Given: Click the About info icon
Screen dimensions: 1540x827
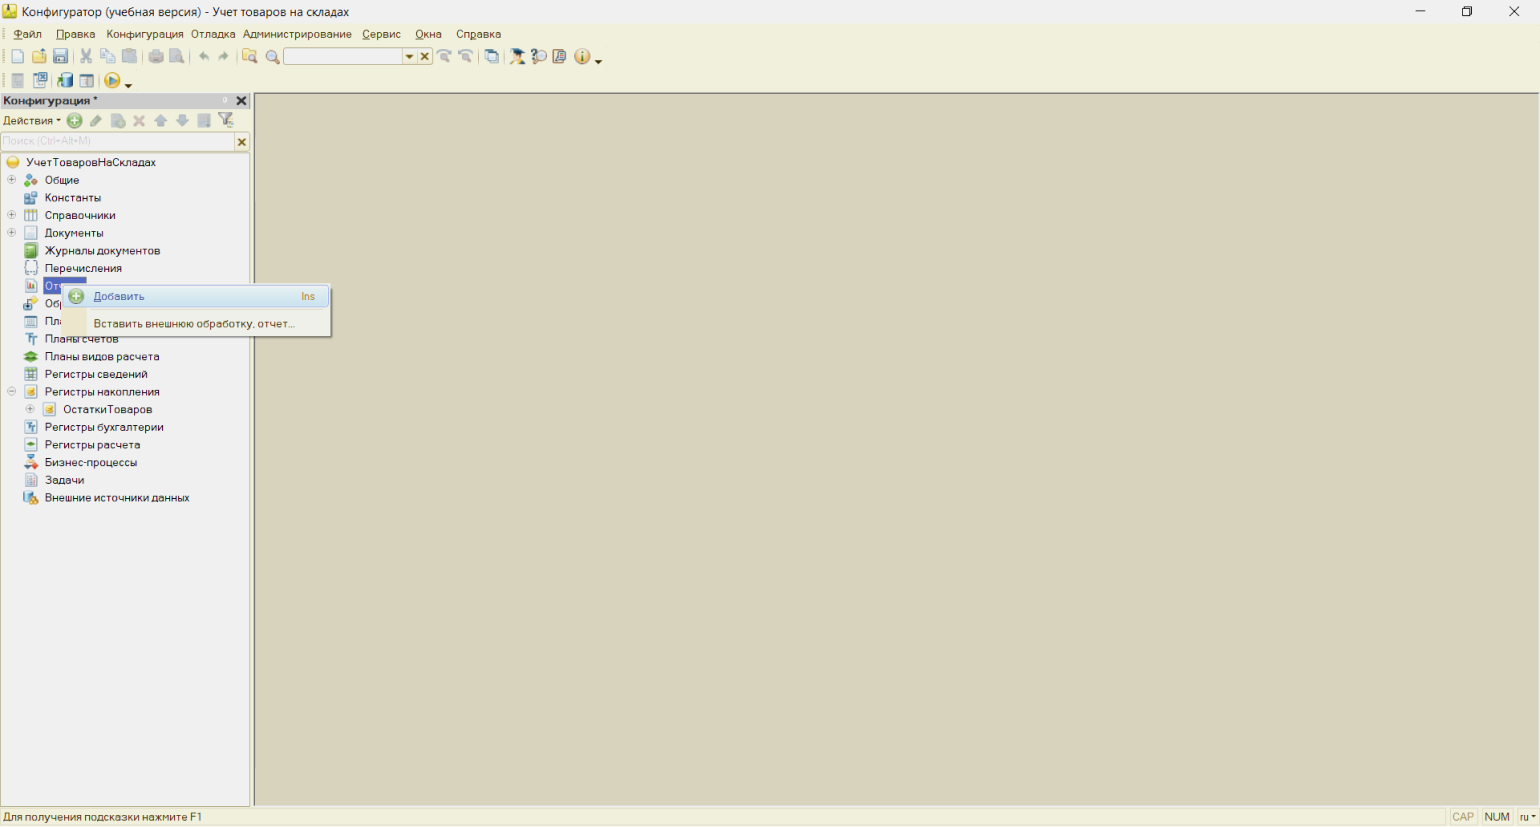Looking at the screenshot, I should coord(582,57).
